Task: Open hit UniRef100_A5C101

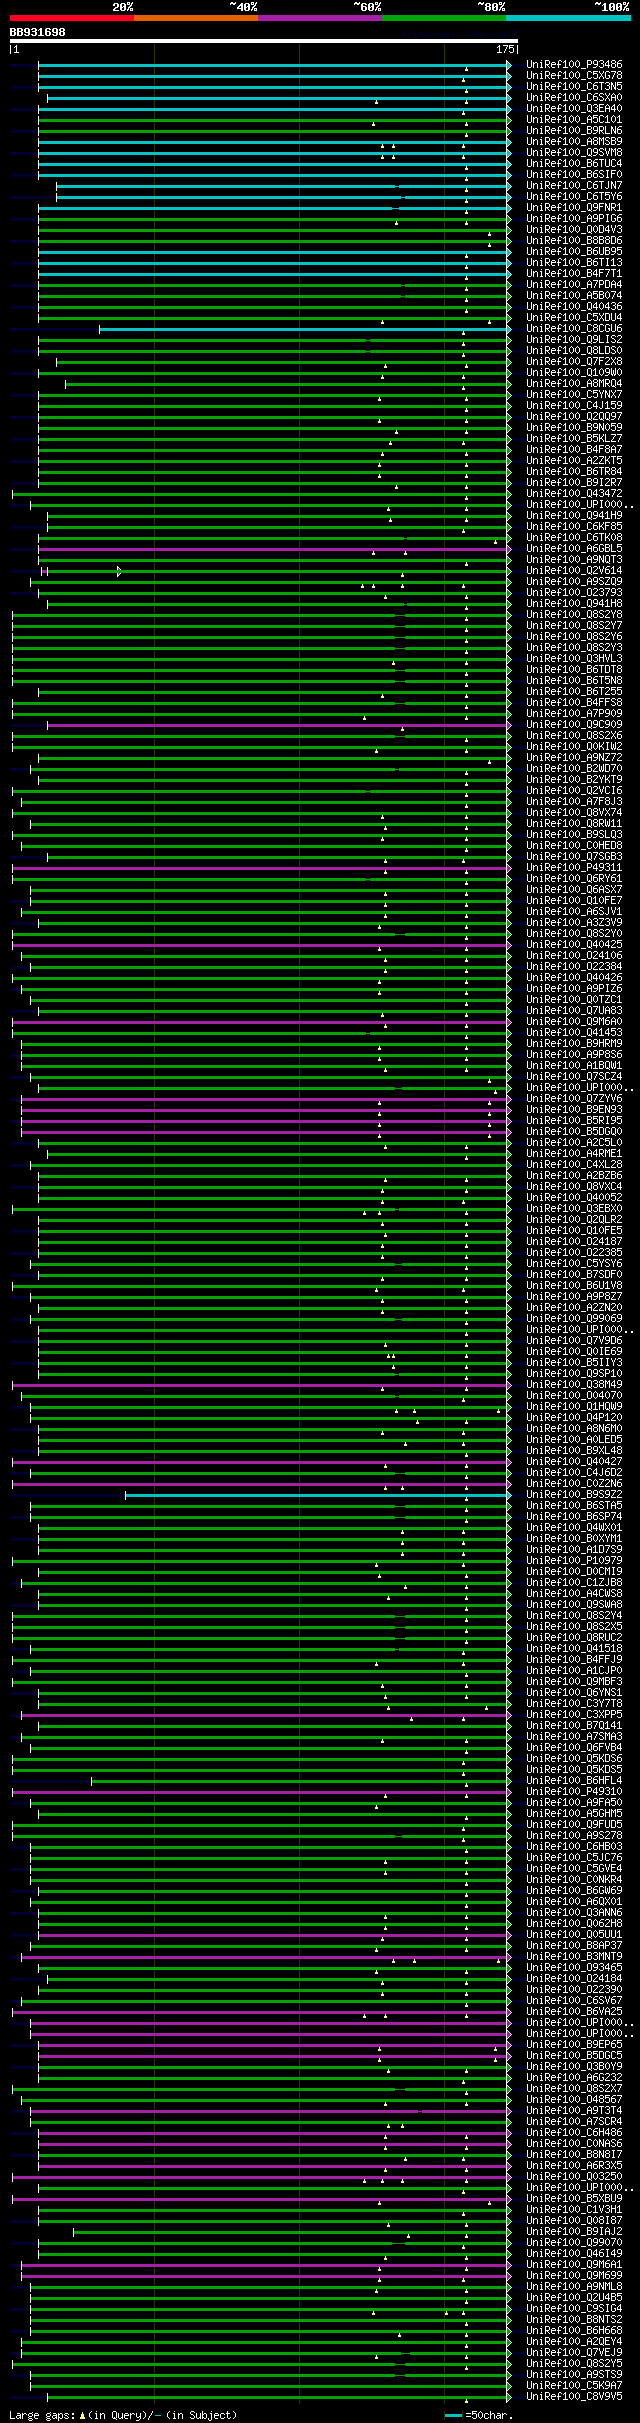Action: tap(574, 120)
